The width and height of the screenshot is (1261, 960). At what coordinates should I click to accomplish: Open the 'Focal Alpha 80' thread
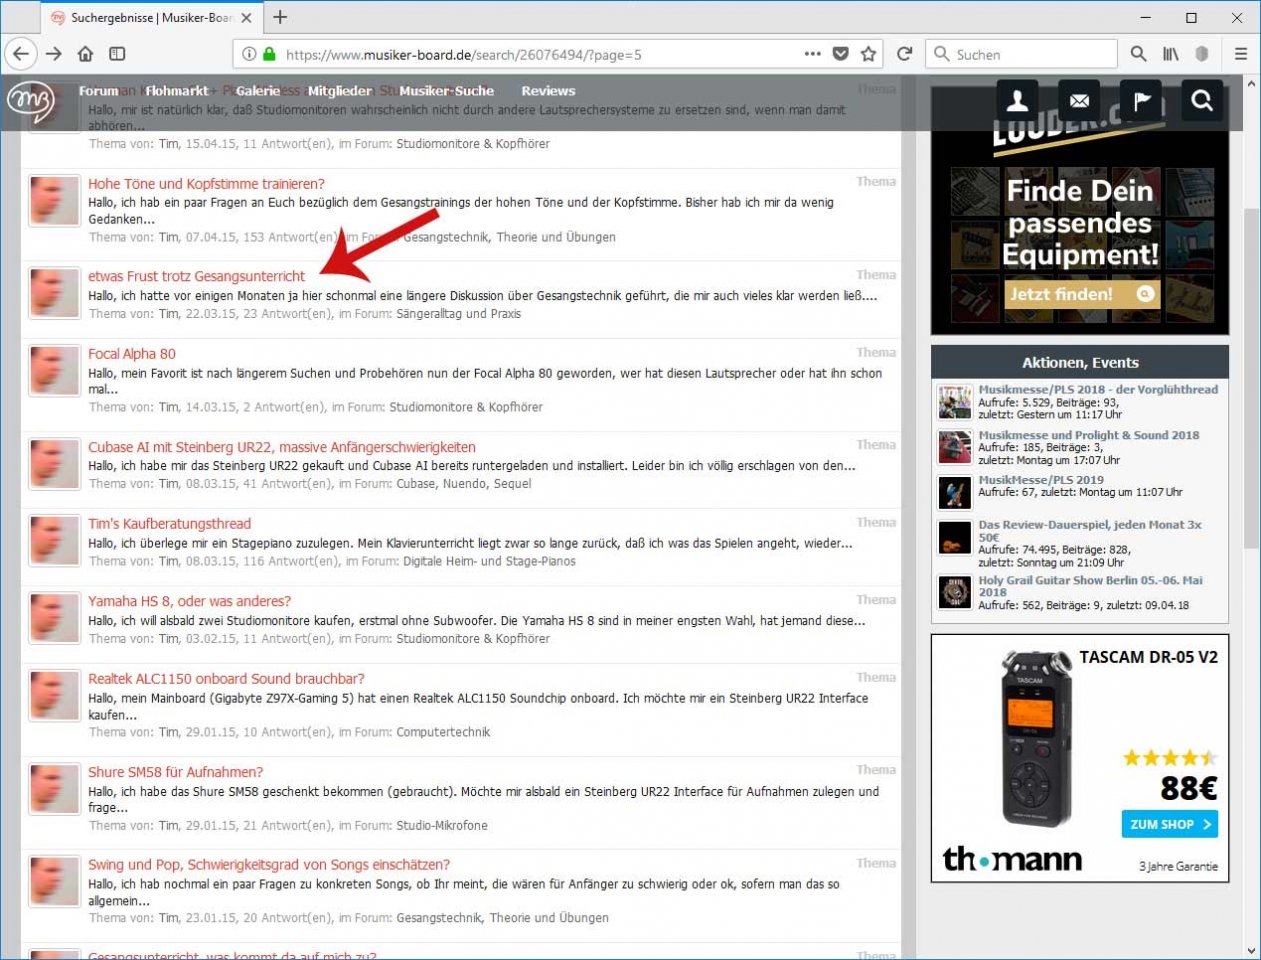point(132,354)
